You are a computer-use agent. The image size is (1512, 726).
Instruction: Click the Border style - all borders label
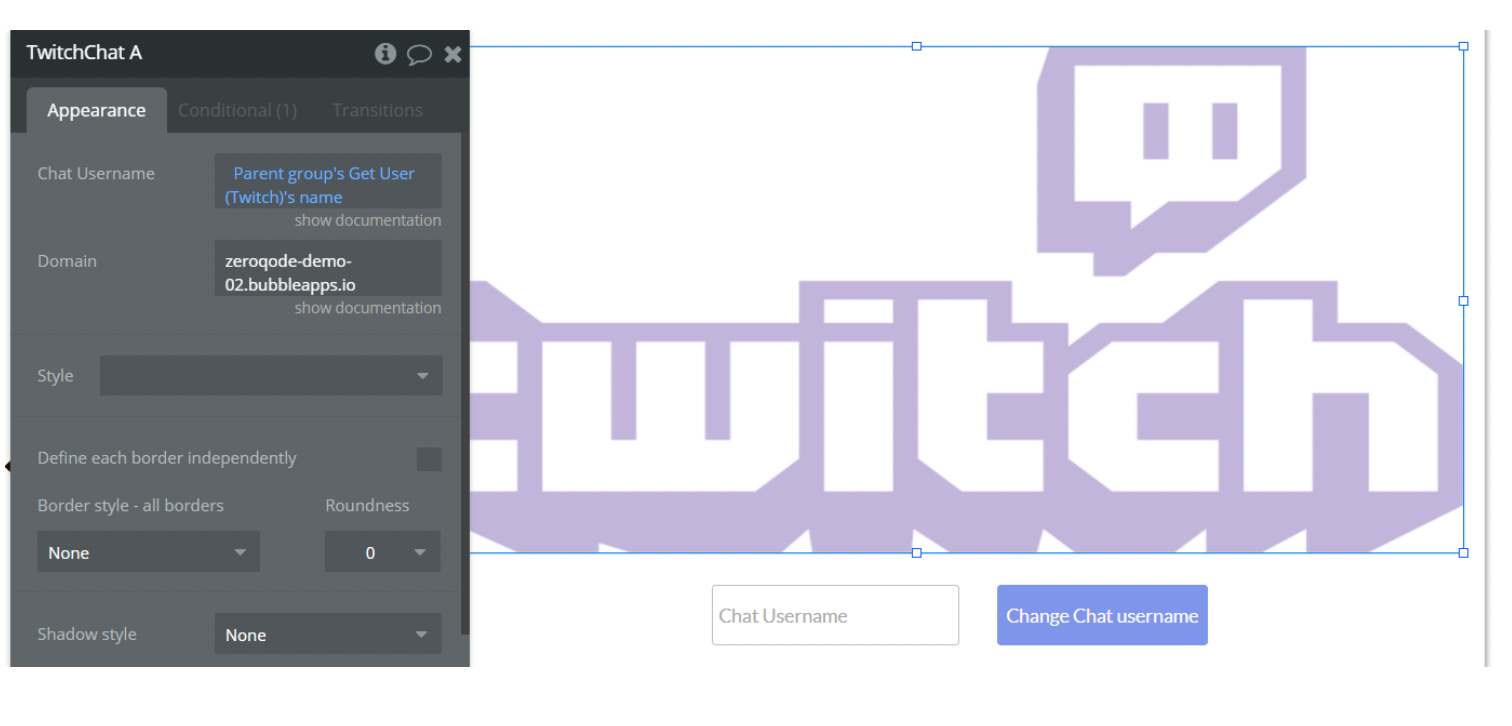point(130,505)
